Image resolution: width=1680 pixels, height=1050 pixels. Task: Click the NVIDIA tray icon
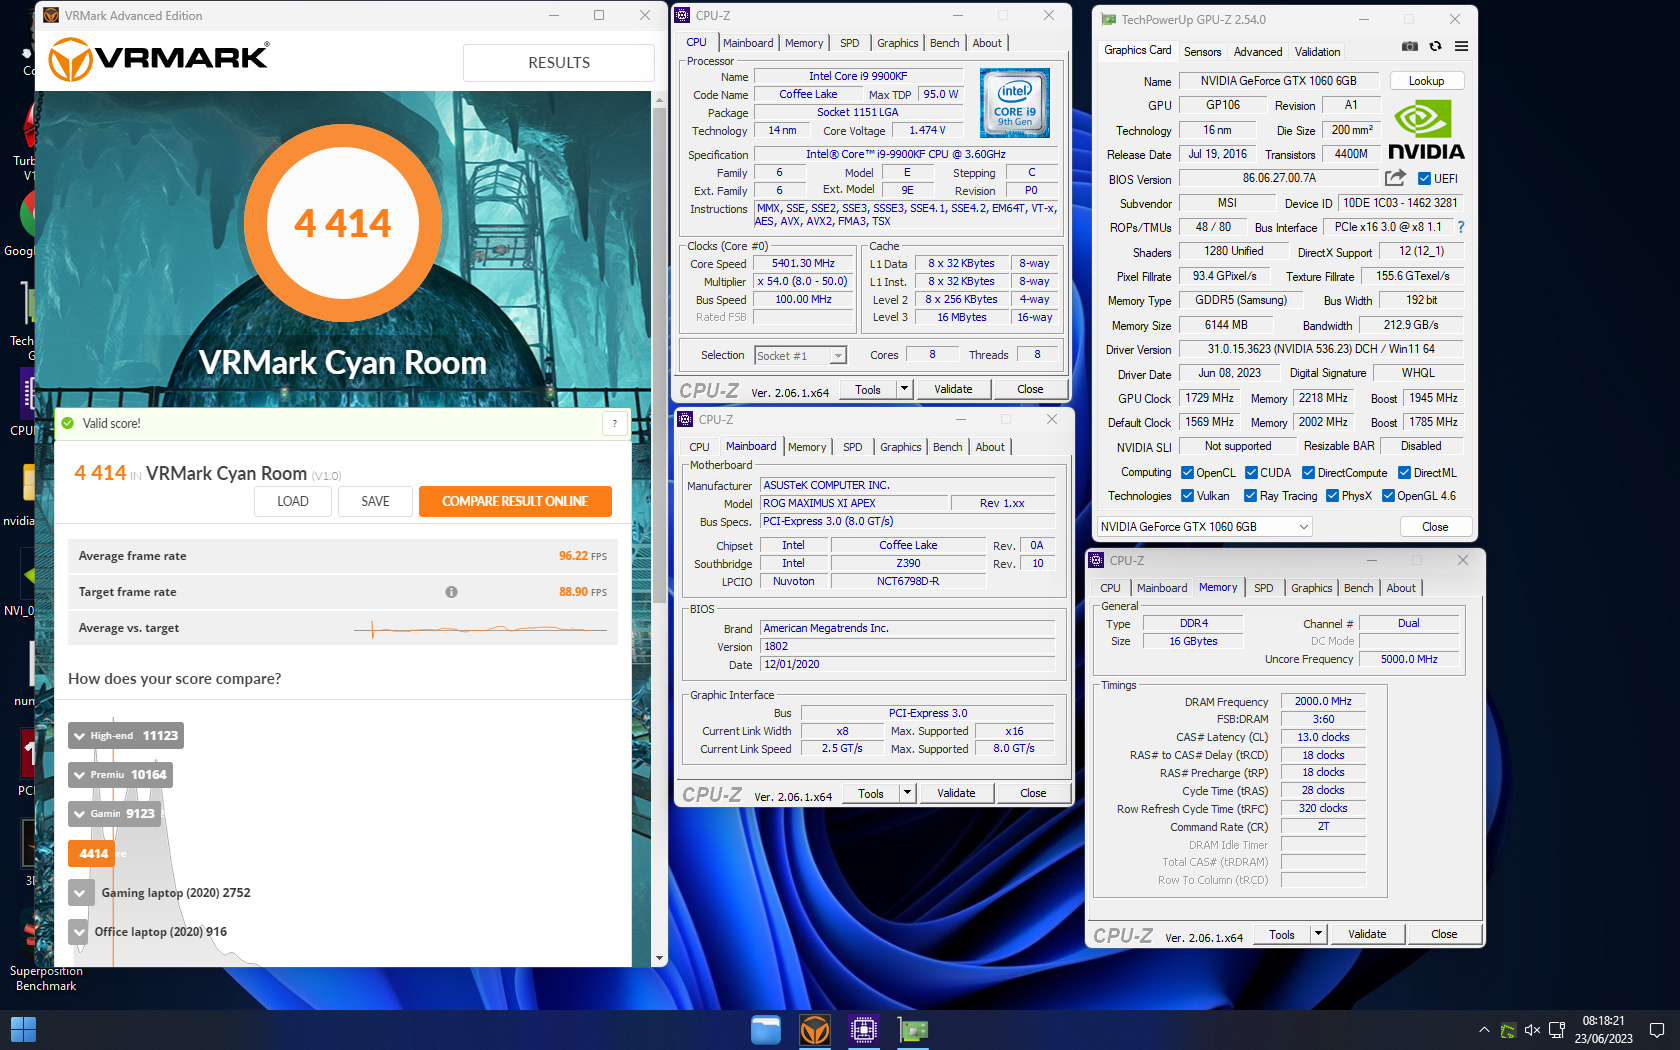click(x=1507, y=1029)
